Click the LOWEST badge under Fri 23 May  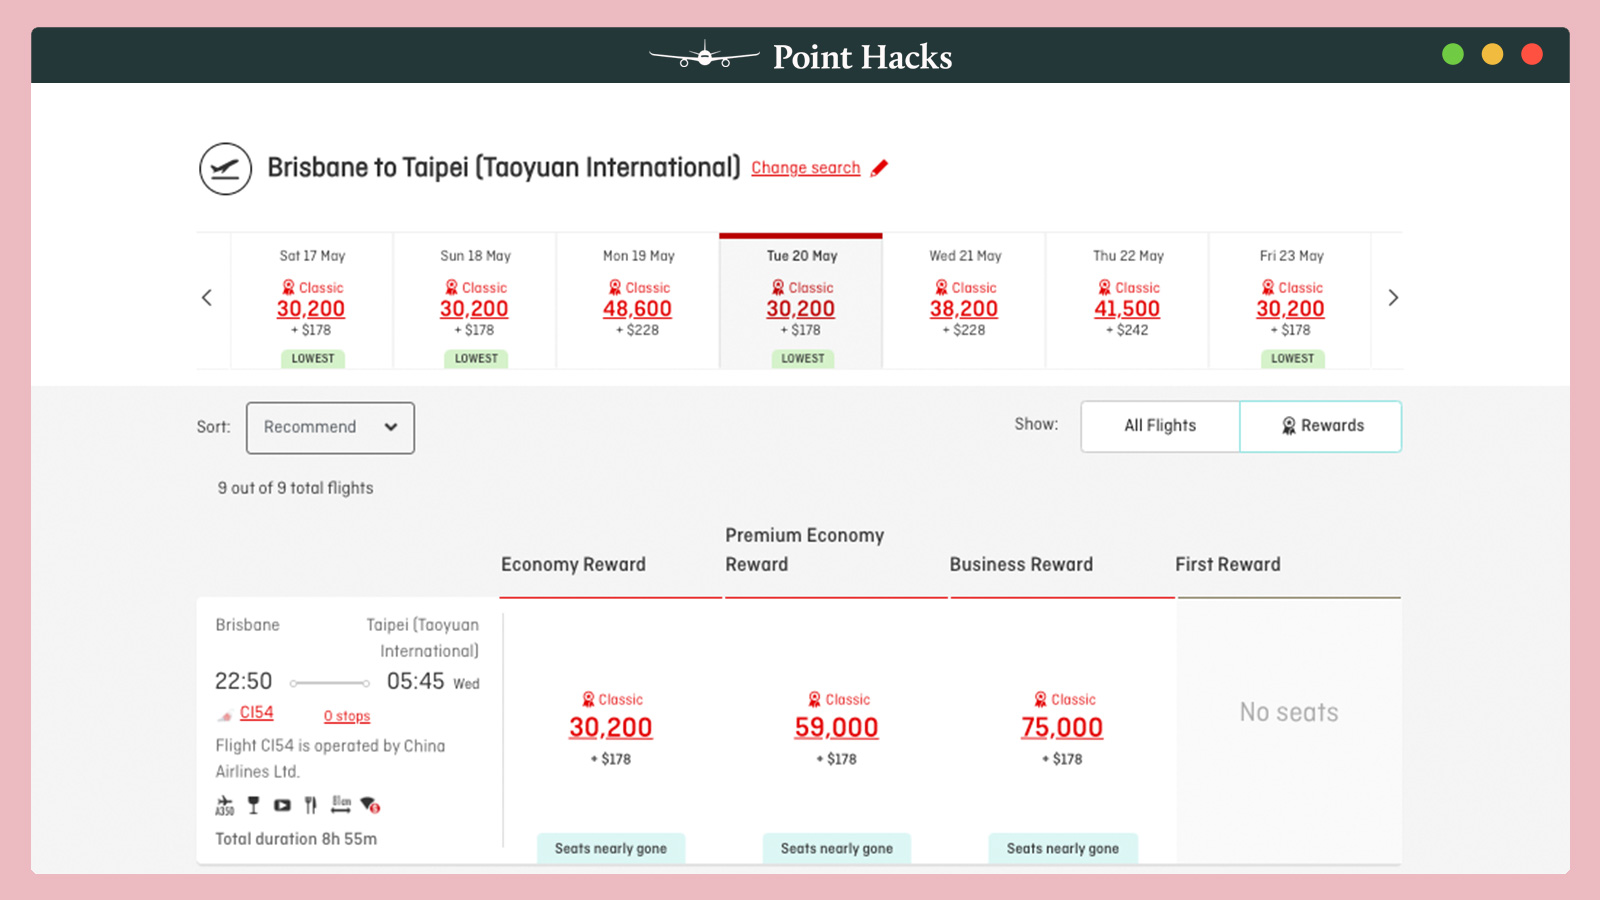[1292, 358]
